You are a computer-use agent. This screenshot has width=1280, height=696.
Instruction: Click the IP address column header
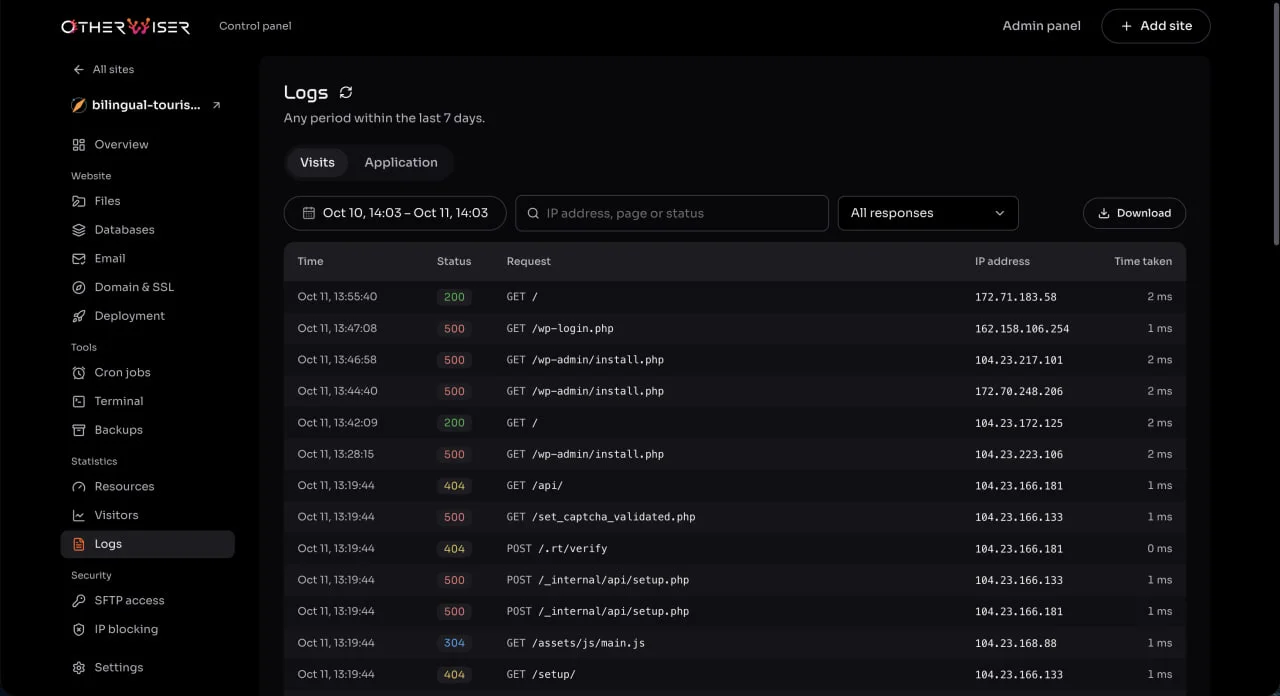click(x=1002, y=261)
